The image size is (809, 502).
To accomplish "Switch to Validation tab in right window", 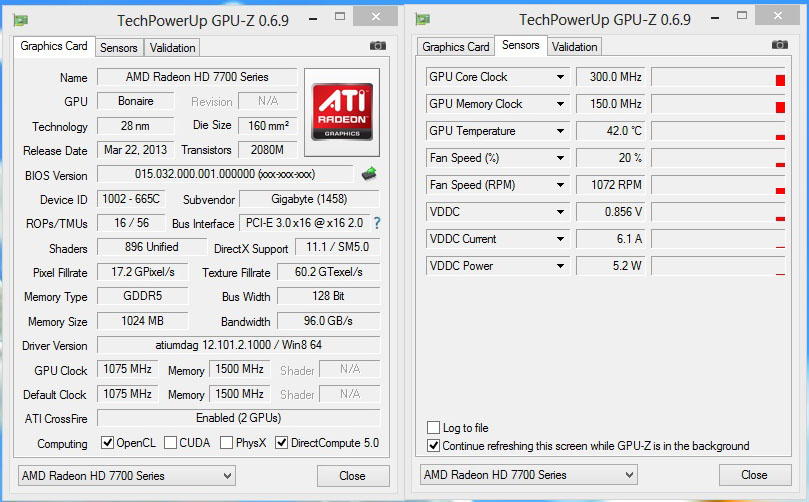I will pyautogui.click(x=574, y=47).
